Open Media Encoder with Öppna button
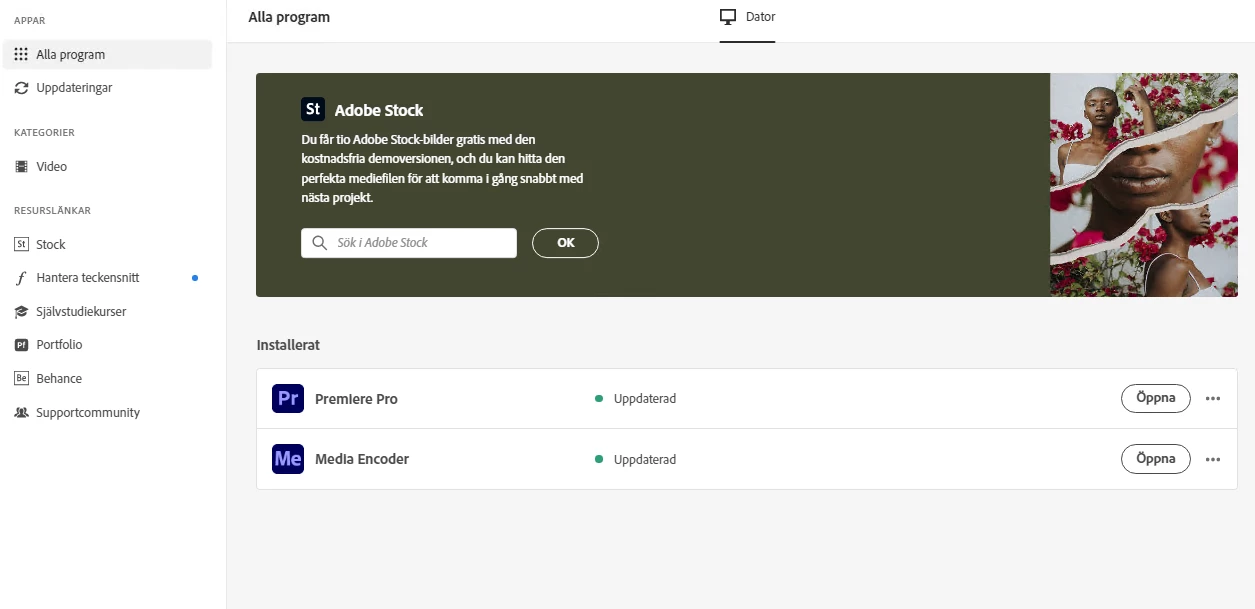The height and width of the screenshot is (609, 1255). click(x=1156, y=459)
